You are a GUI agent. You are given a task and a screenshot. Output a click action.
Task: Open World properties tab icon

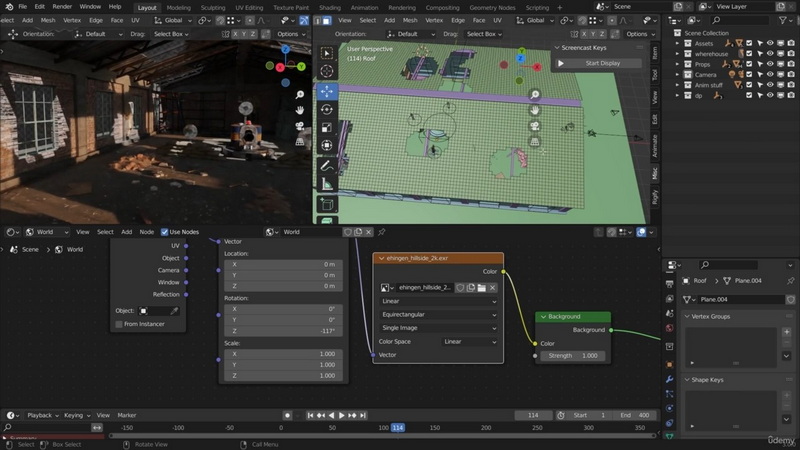pos(669,328)
